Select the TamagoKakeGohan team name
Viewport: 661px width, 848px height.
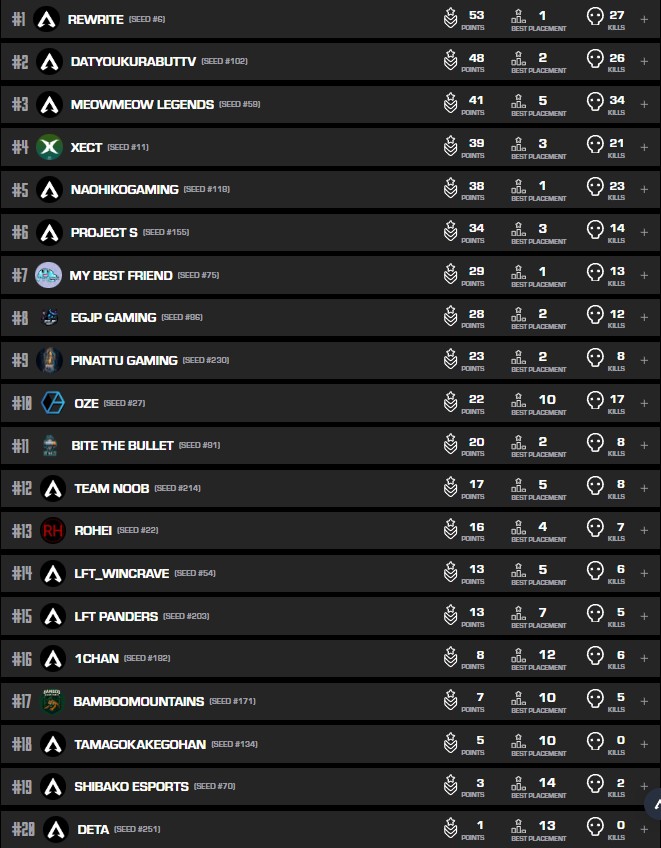pos(139,744)
